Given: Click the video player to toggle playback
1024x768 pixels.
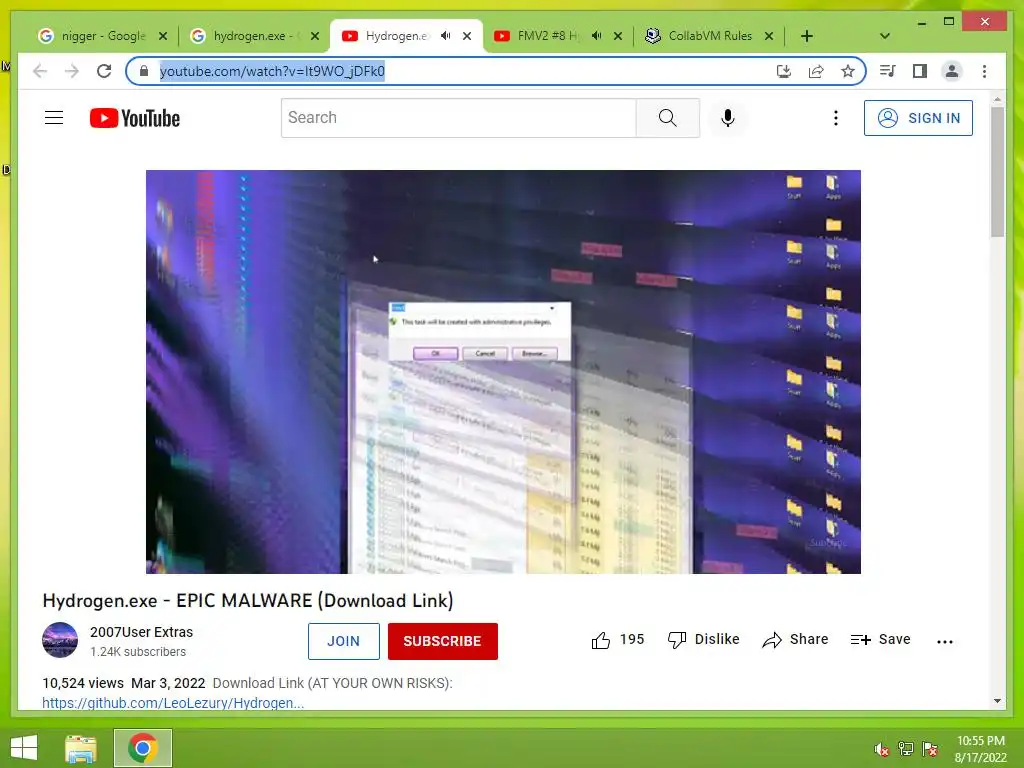Looking at the screenshot, I should (x=503, y=372).
